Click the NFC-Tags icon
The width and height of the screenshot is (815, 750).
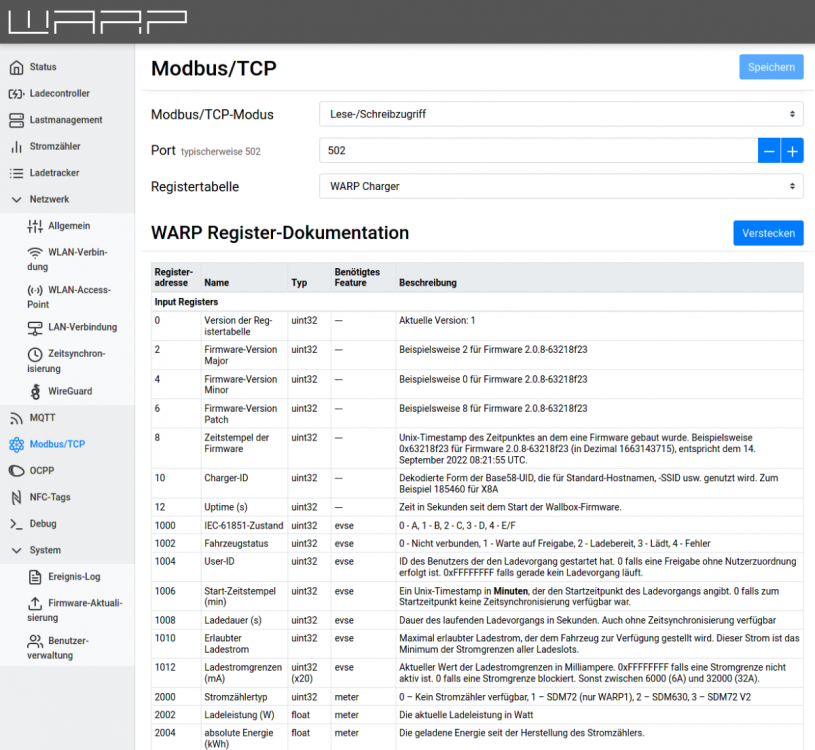point(16,497)
